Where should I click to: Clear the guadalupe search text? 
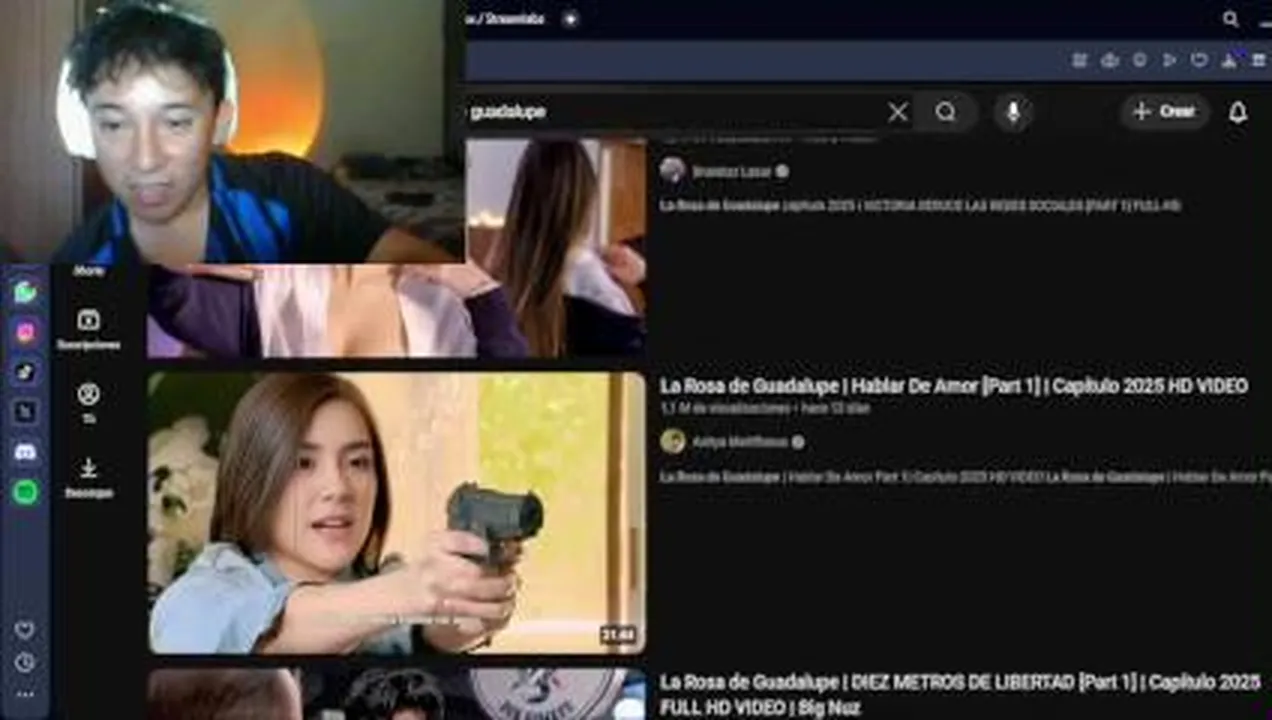(x=898, y=112)
